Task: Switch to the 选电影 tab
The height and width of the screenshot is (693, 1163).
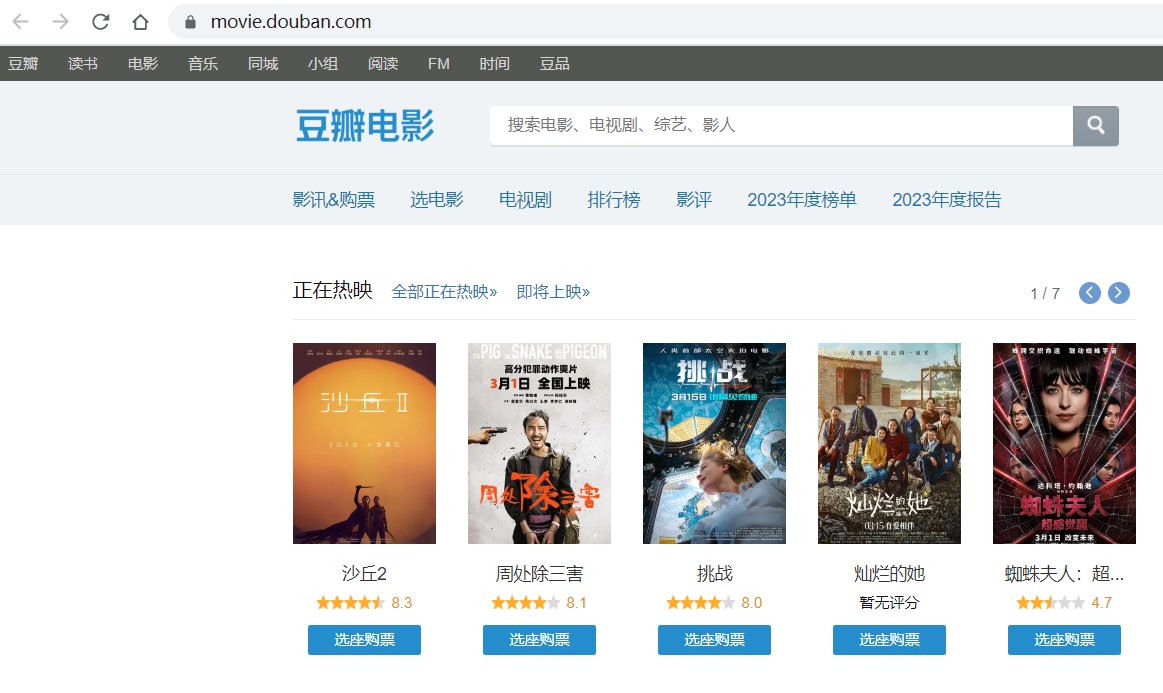Action: [x=437, y=200]
